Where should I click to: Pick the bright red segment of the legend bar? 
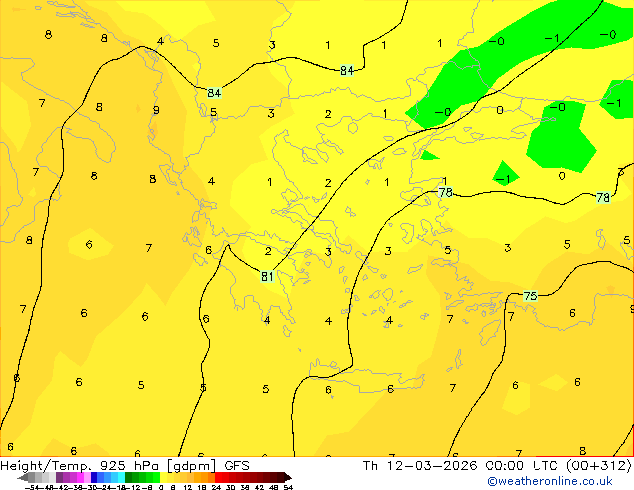(218, 477)
